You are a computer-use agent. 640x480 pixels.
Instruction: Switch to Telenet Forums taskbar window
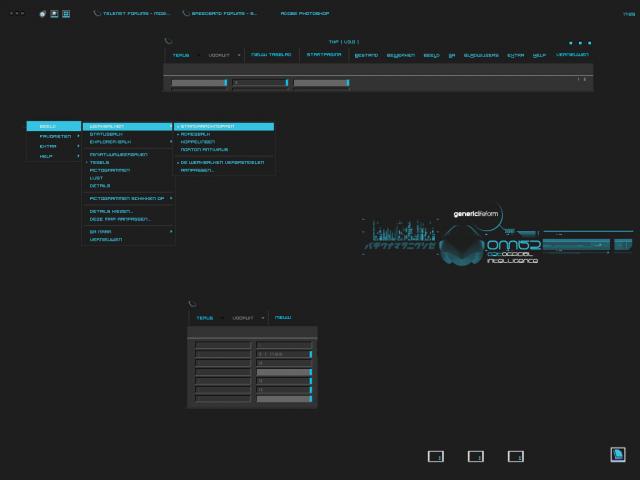click(131, 13)
